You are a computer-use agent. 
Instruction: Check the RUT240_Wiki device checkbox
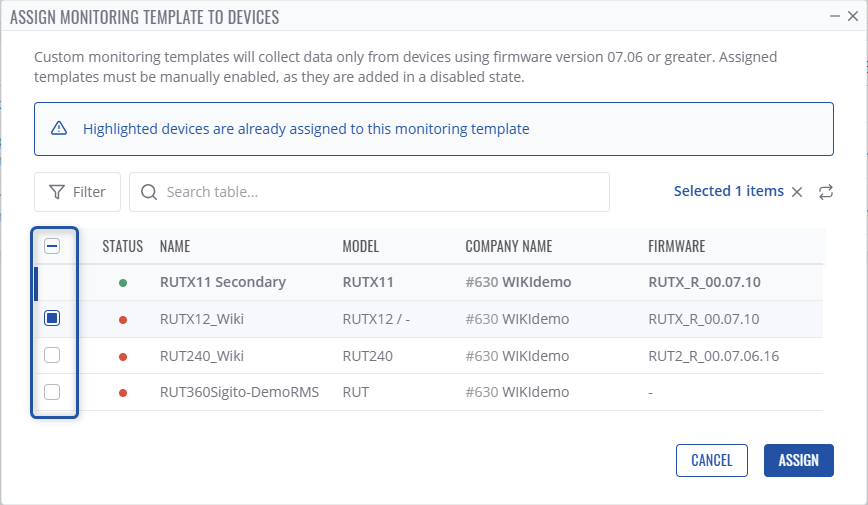pyautogui.click(x=53, y=356)
